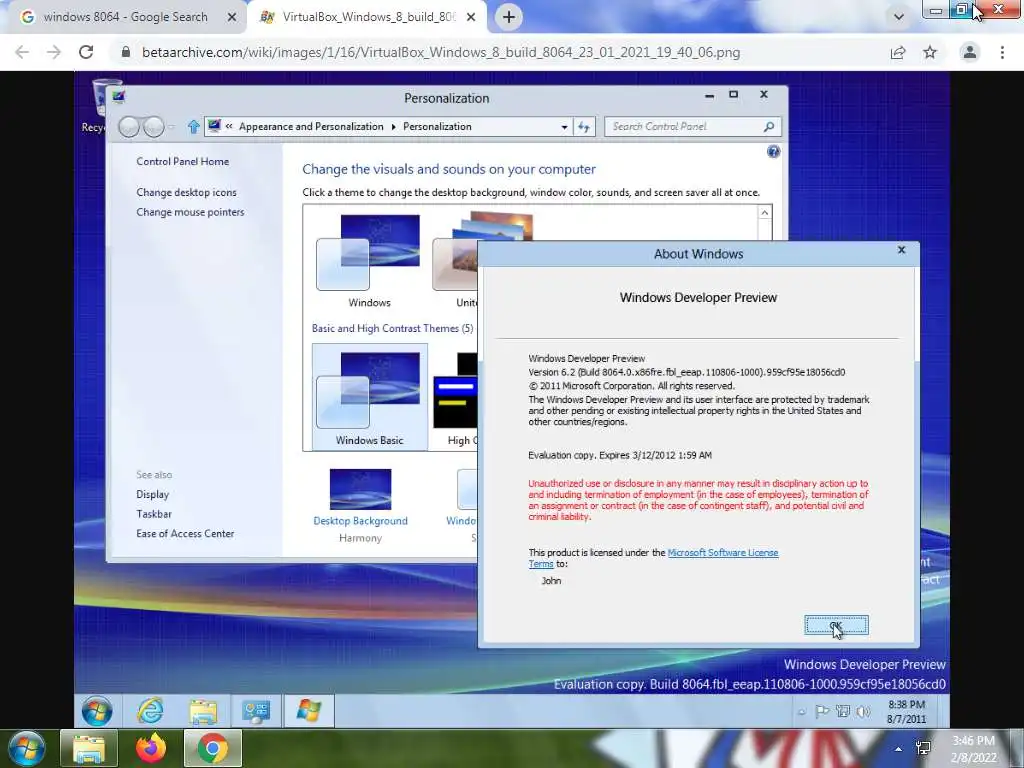Click the magnifier icon in Control Panel search
Image resolution: width=1024 pixels, height=768 pixels.
(x=769, y=127)
